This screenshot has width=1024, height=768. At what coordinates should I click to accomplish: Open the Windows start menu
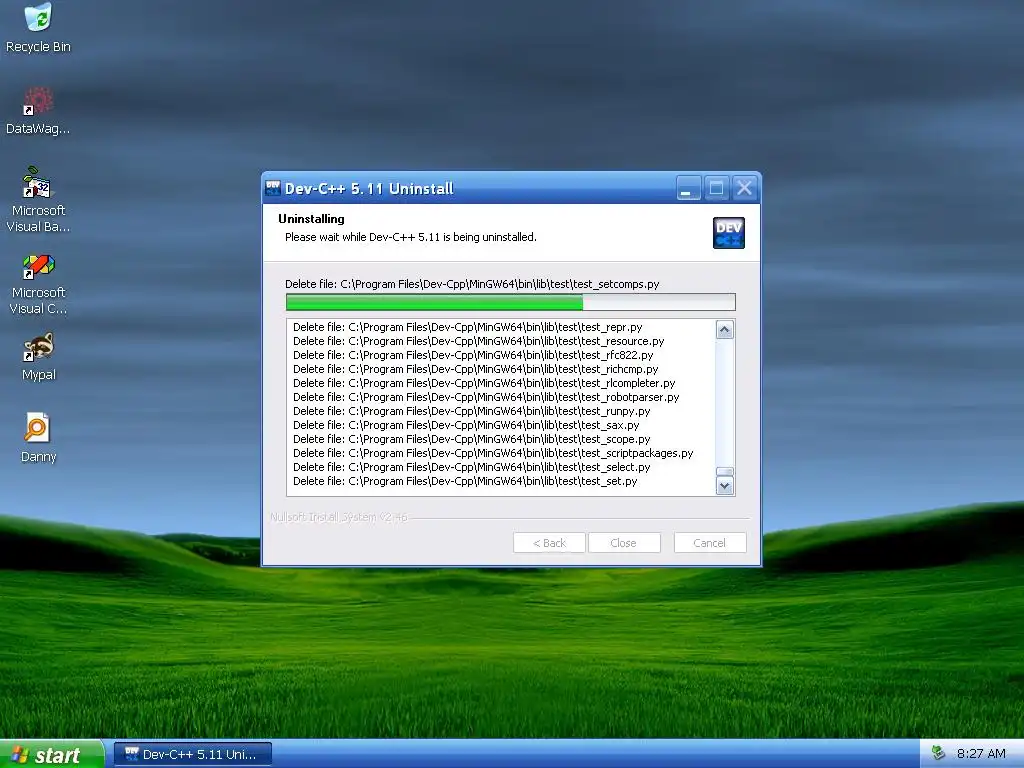tap(52, 754)
